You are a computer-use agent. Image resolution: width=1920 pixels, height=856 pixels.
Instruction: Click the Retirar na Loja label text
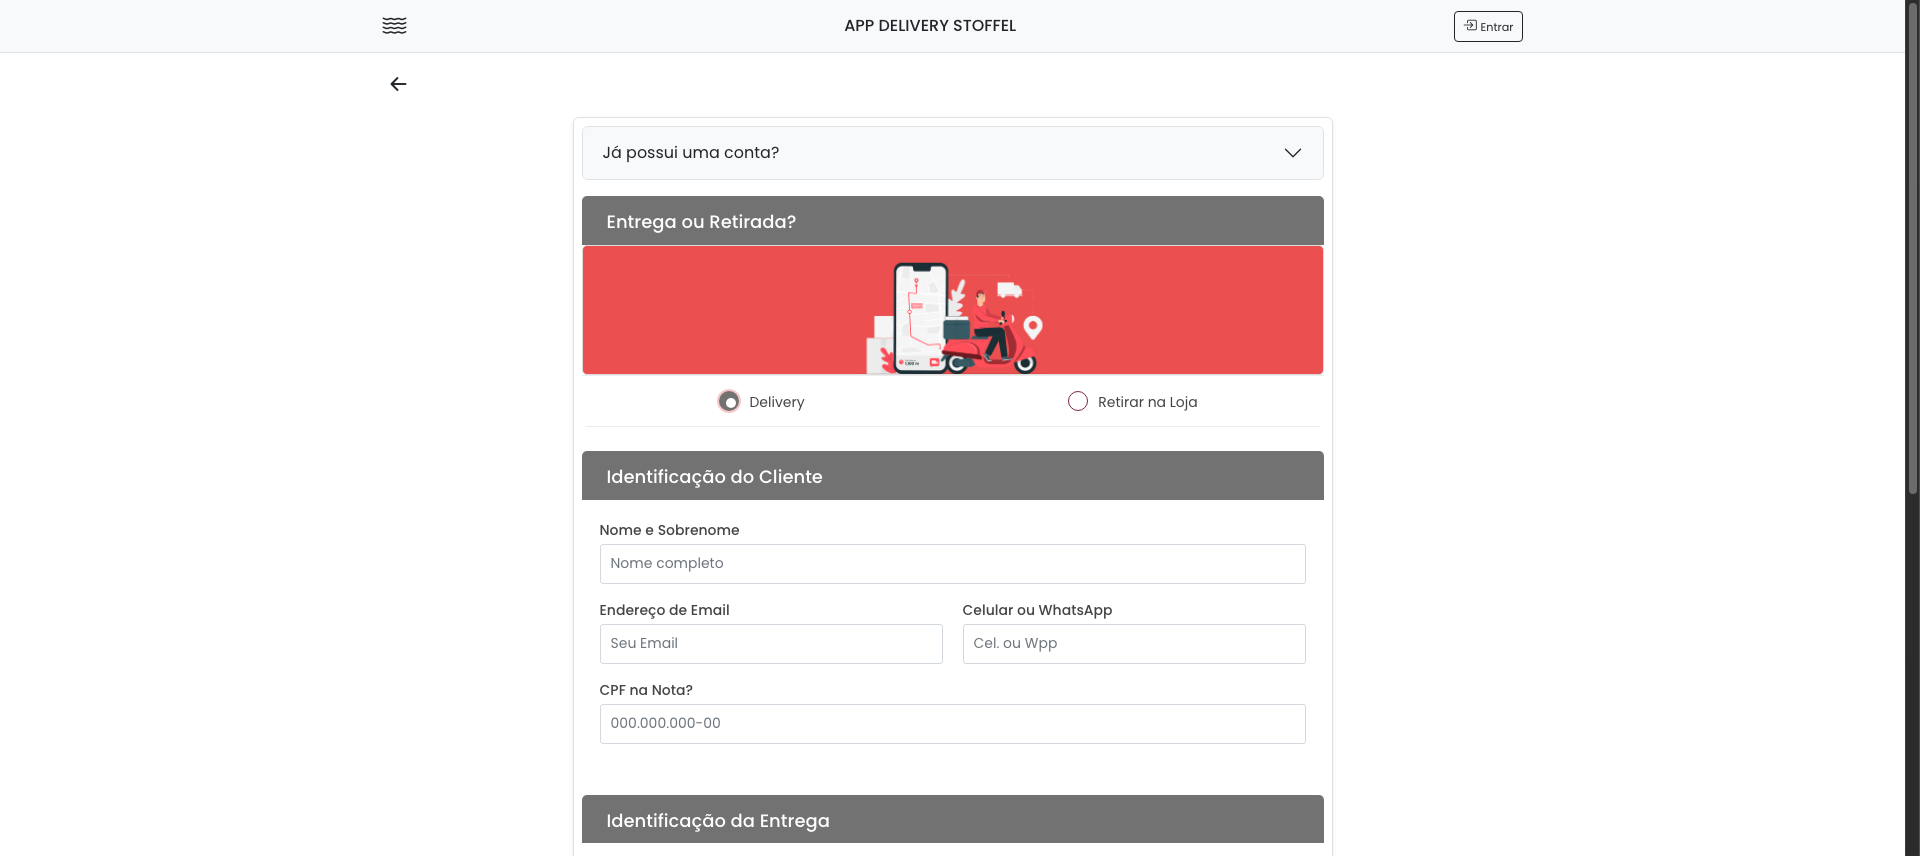coord(1147,402)
